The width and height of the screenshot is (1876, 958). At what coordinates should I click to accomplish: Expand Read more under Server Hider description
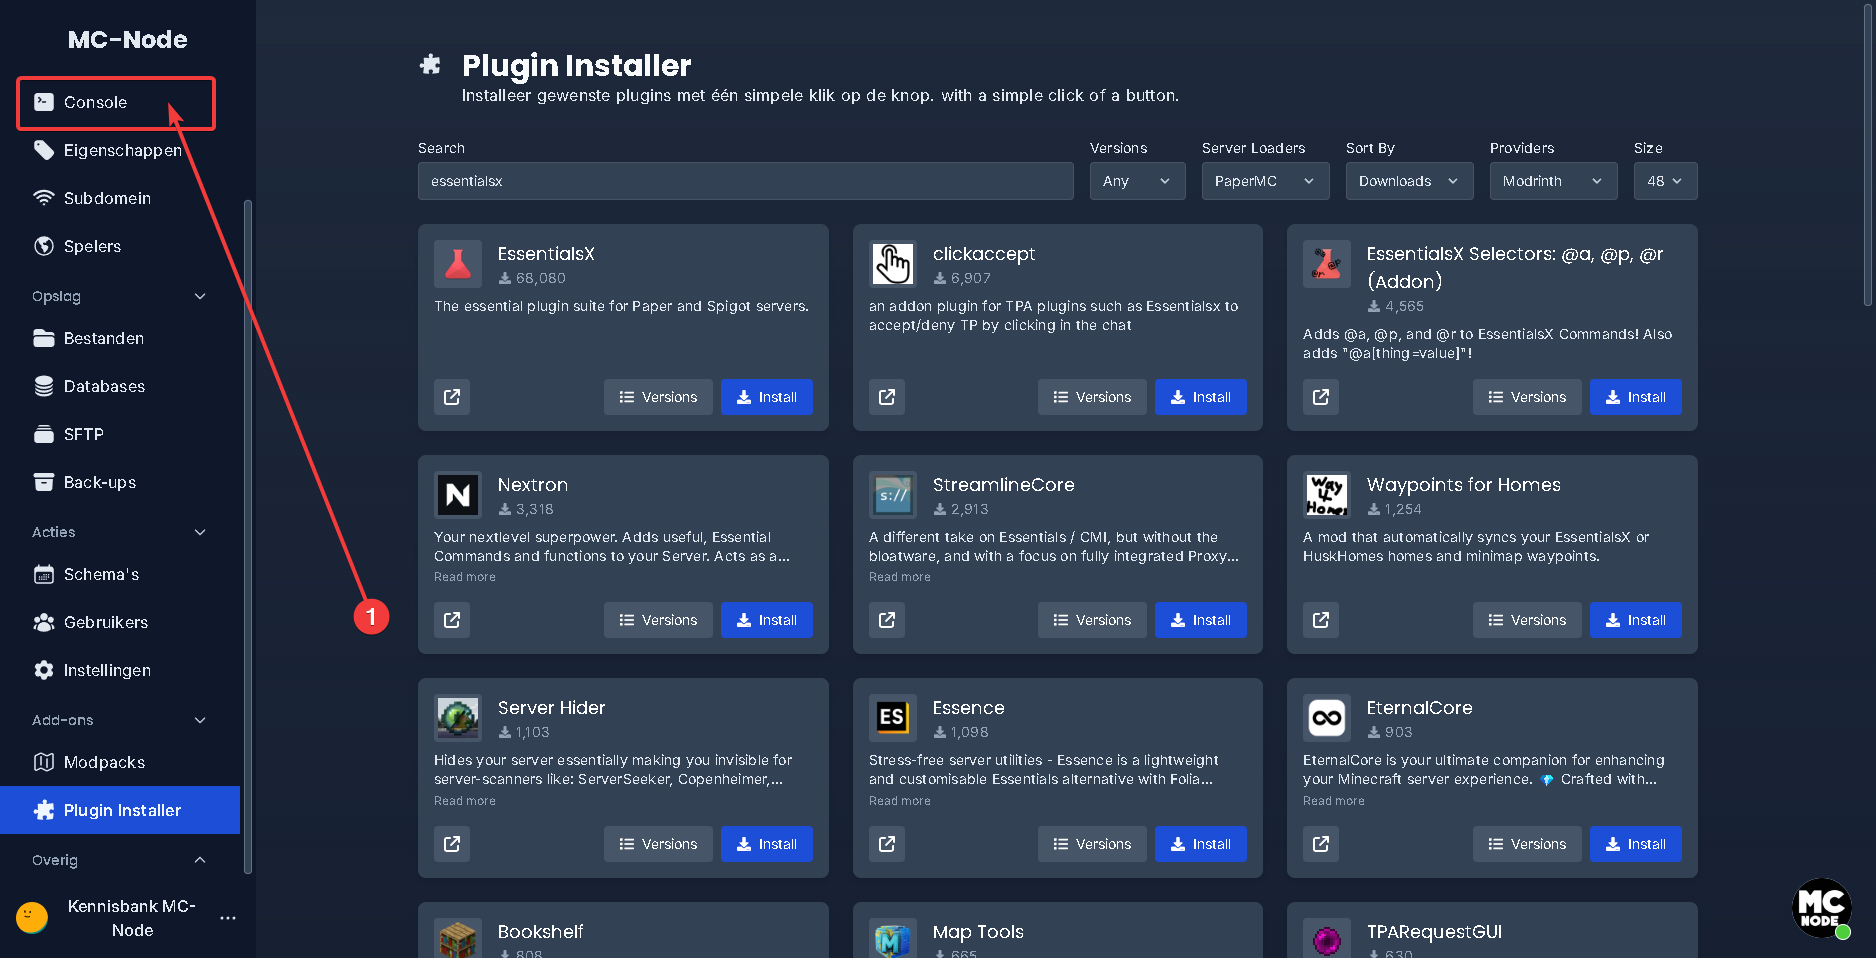[x=465, y=801]
